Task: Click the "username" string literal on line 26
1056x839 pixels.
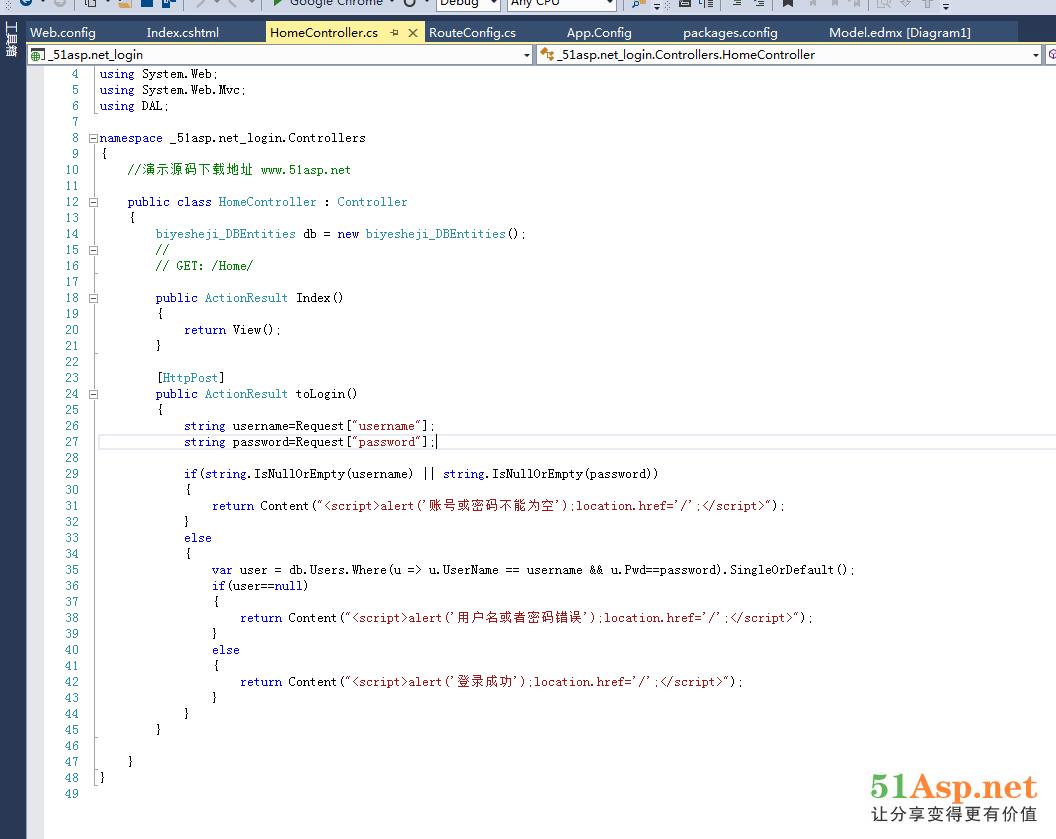Action: click(387, 426)
